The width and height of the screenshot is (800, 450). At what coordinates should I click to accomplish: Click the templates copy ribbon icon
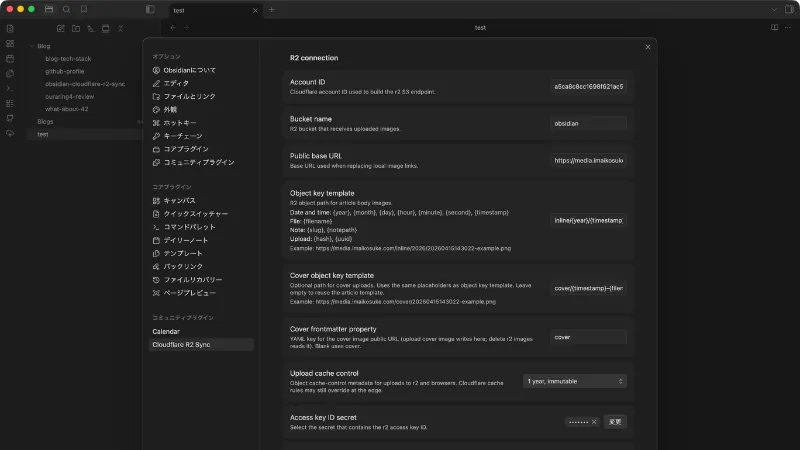pos(10,73)
